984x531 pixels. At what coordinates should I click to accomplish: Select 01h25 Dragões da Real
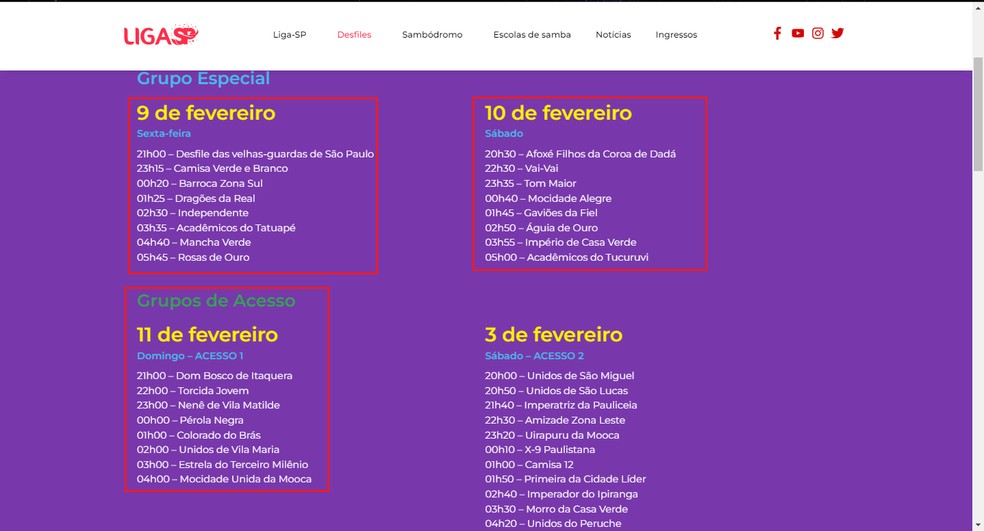pos(196,198)
